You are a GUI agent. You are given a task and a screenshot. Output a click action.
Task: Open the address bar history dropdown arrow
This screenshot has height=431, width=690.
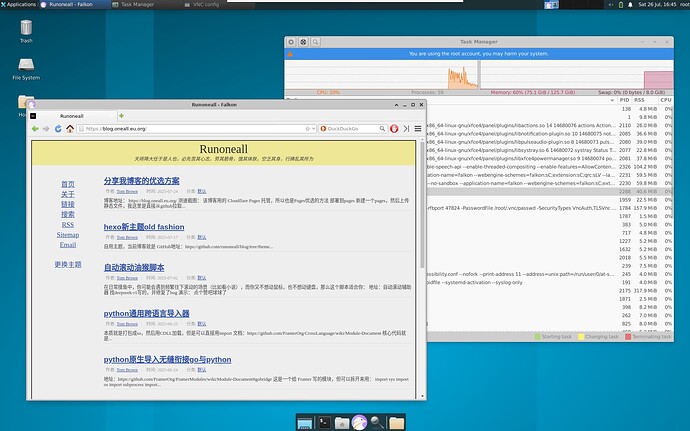[x=313, y=129]
